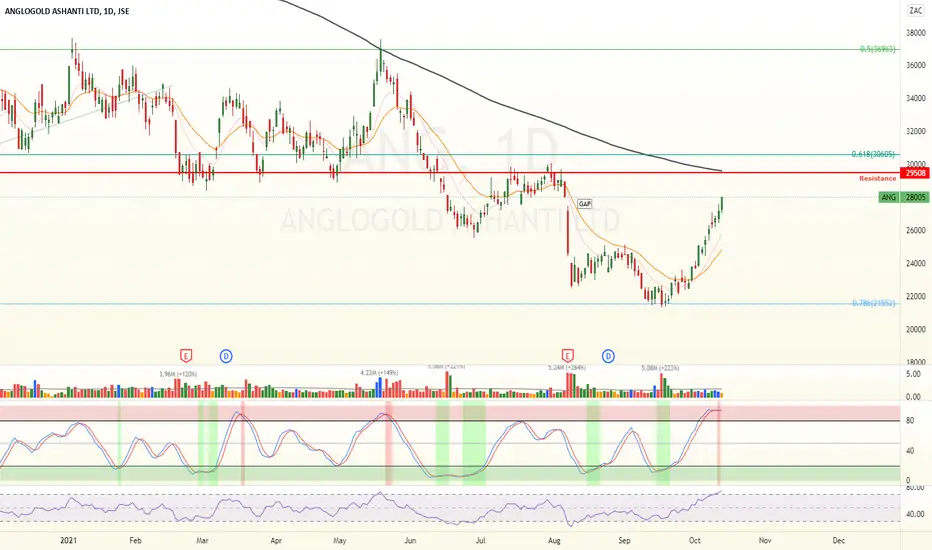This screenshot has width=932, height=550.
Task: Click the 24000 price axis value
Action: click(x=916, y=263)
